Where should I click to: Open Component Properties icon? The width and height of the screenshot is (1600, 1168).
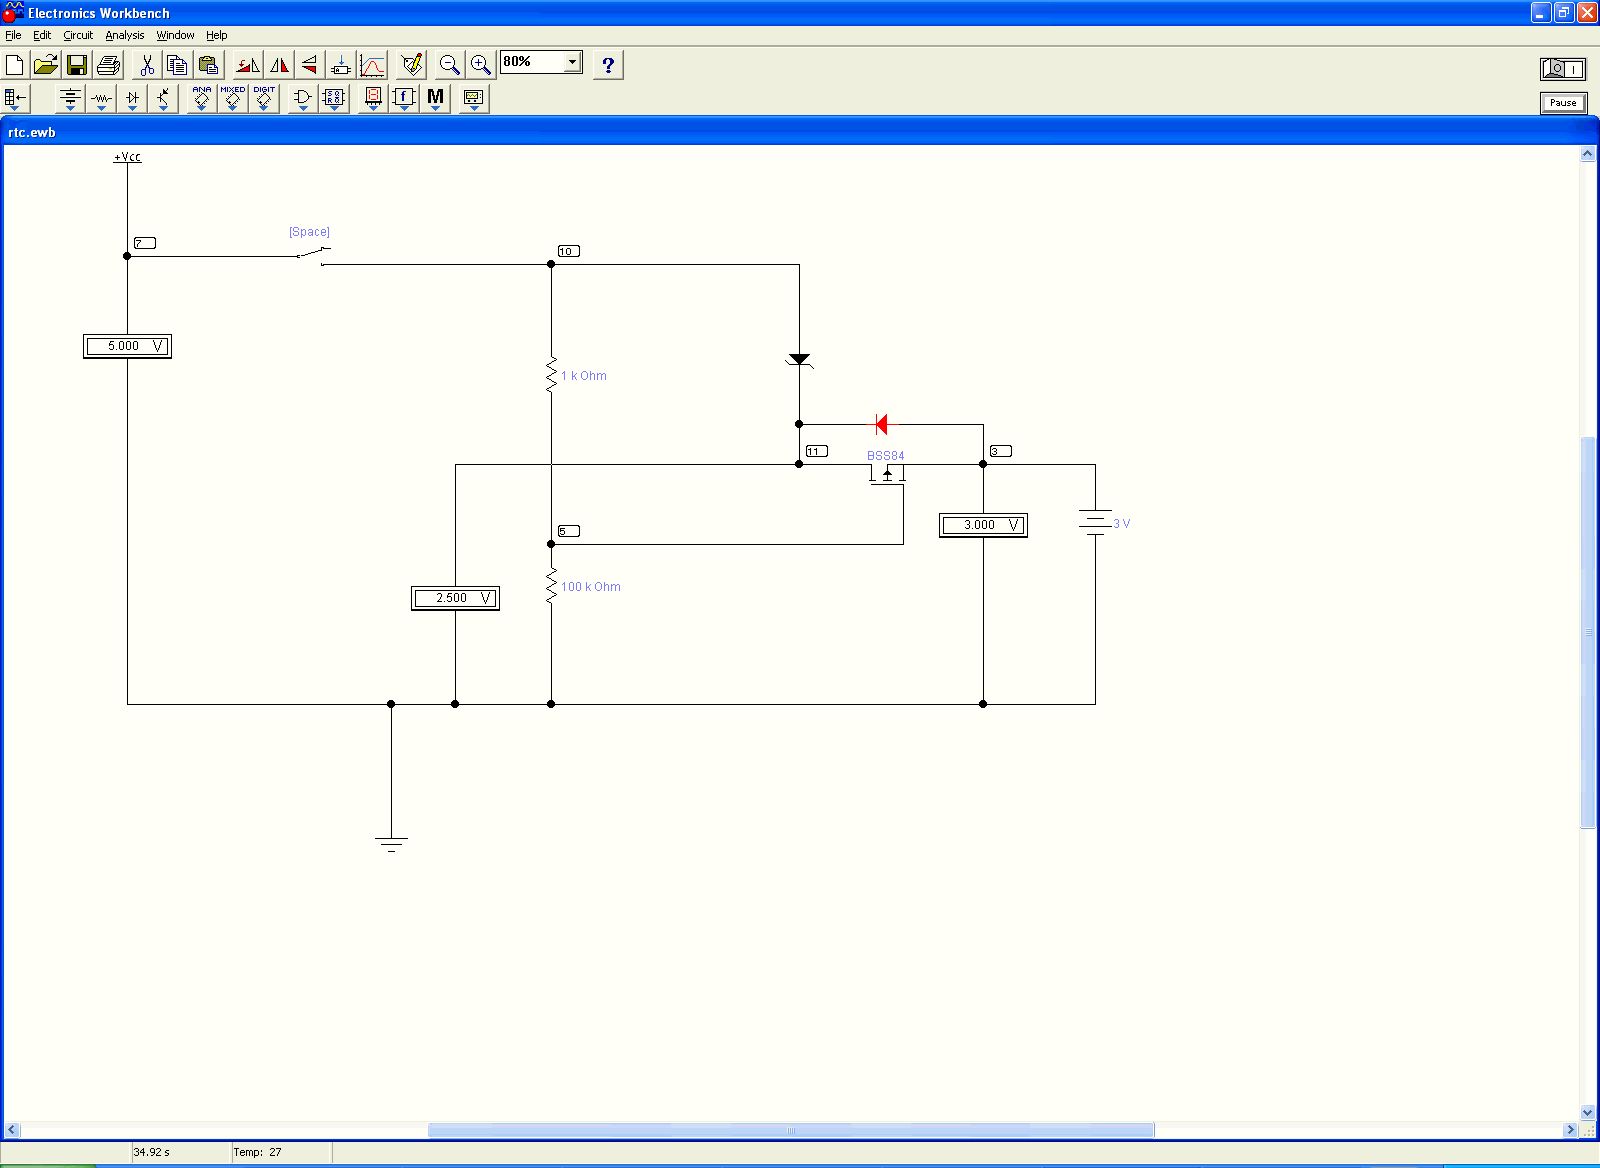(411, 66)
